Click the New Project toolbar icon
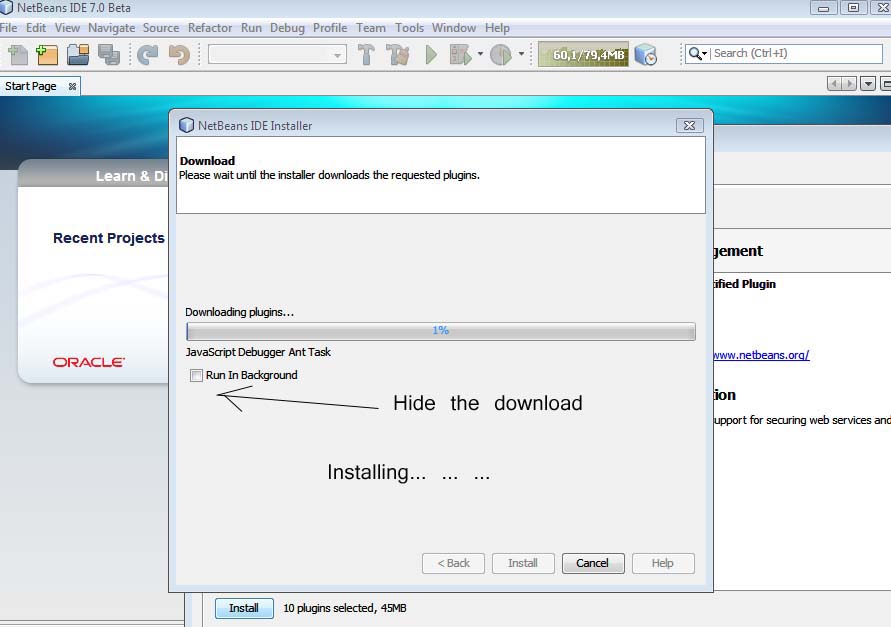 point(47,55)
